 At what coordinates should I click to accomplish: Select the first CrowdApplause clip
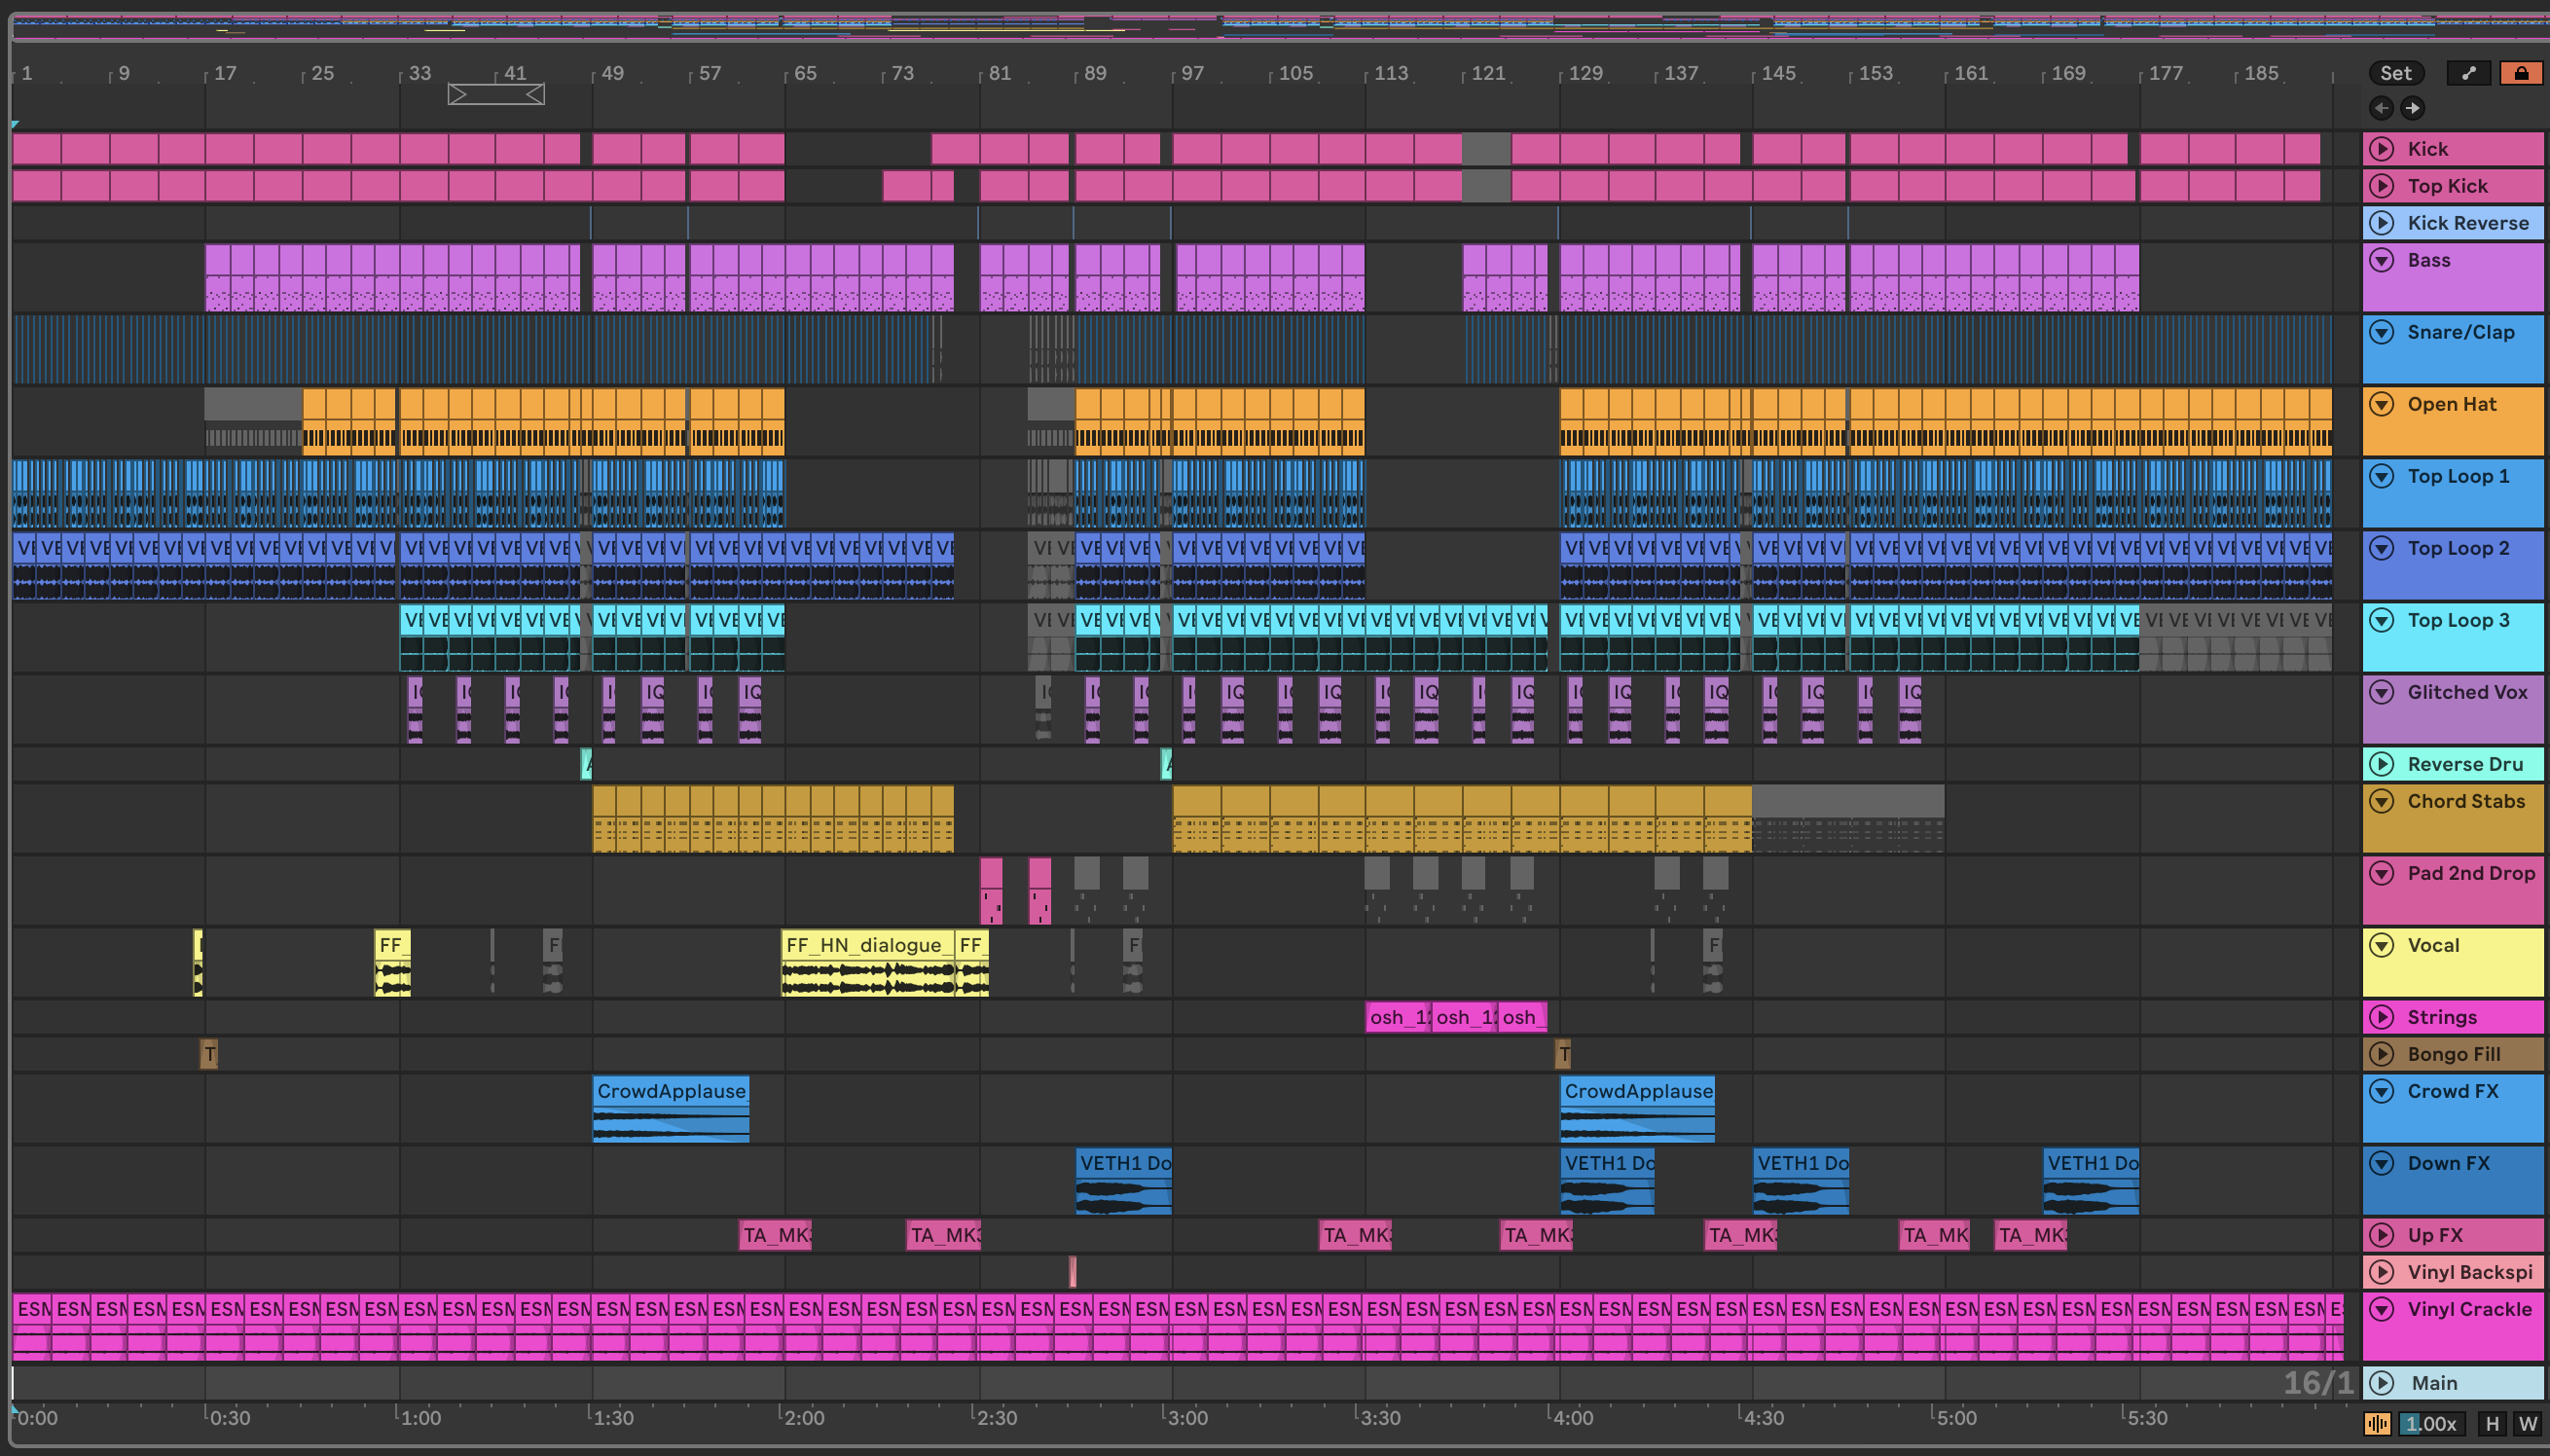(x=671, y=1108)
